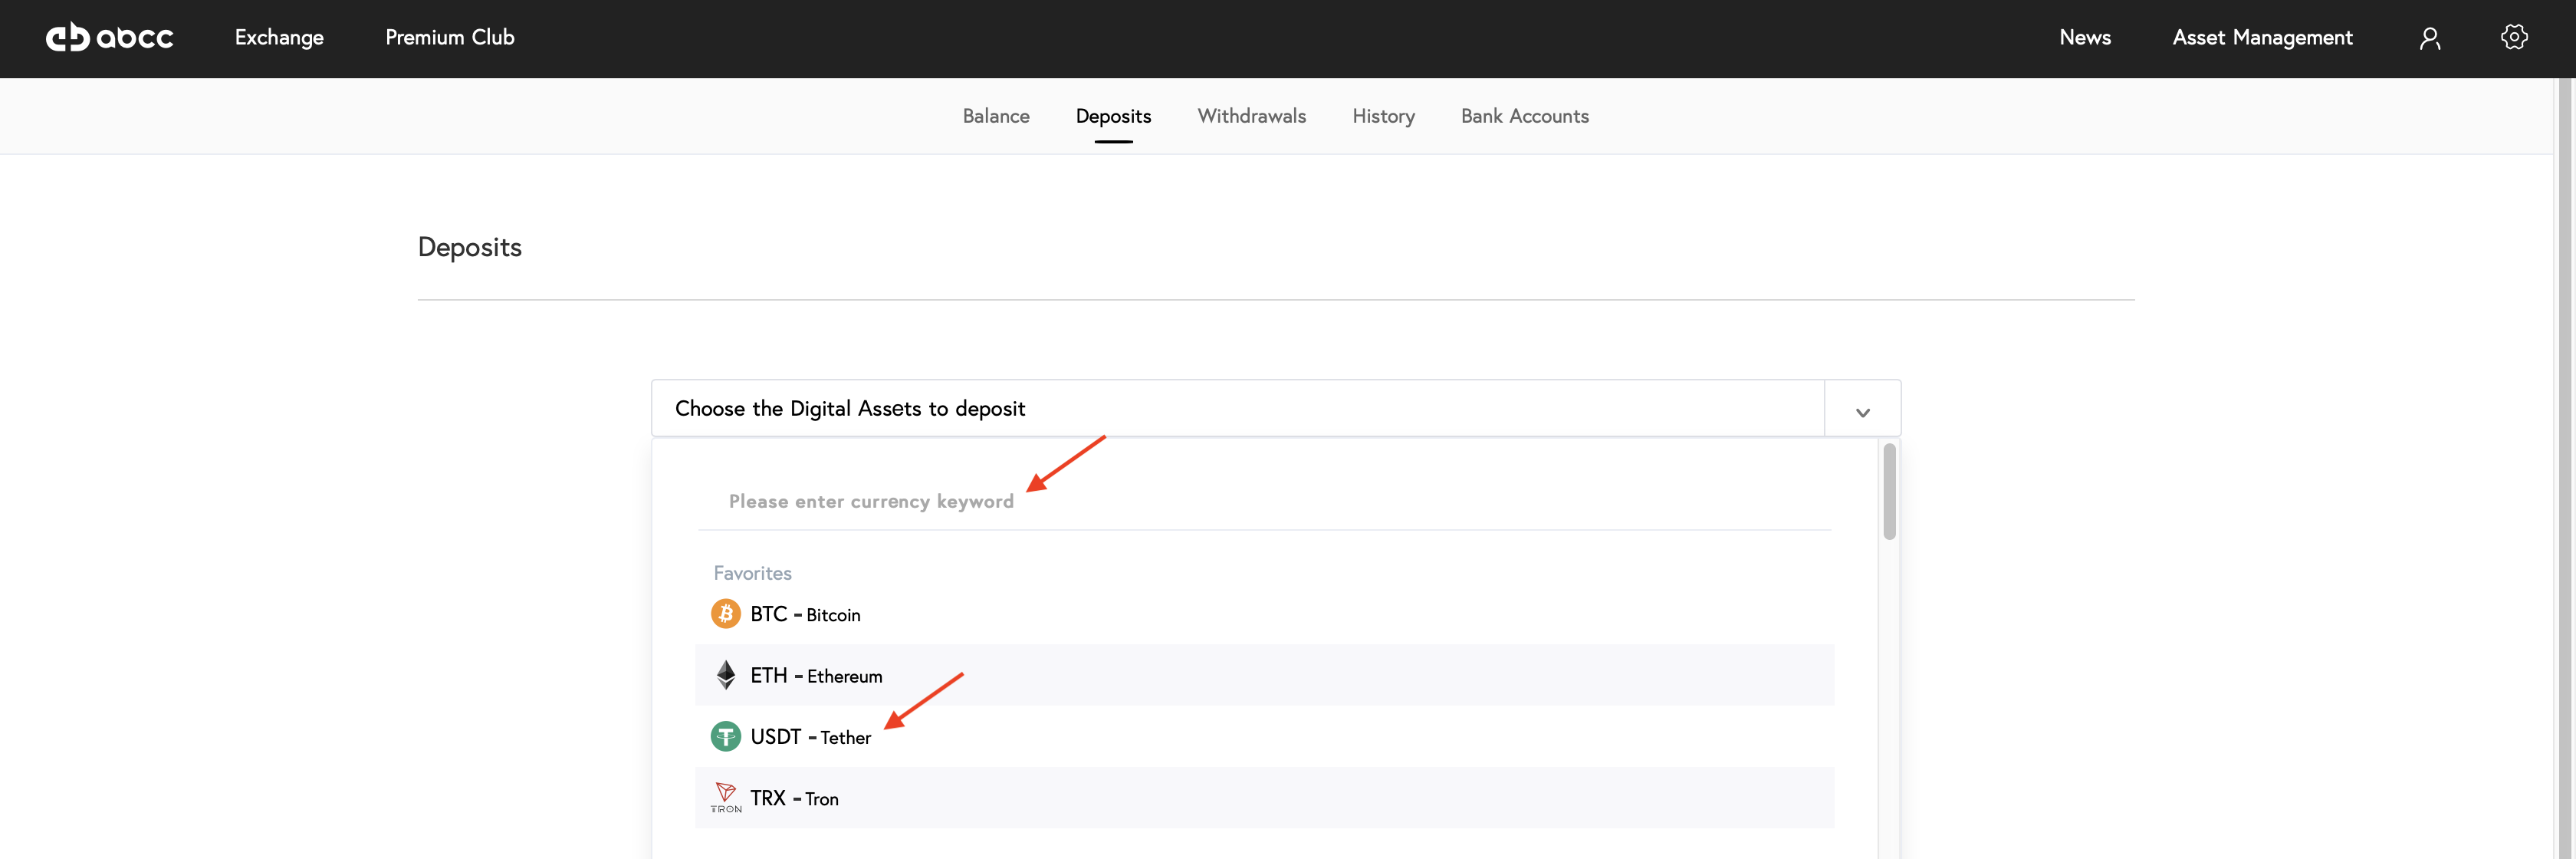Select the Deposits tab
The width and height of the screenshot is (2576, 859).
coord(1113,116)
